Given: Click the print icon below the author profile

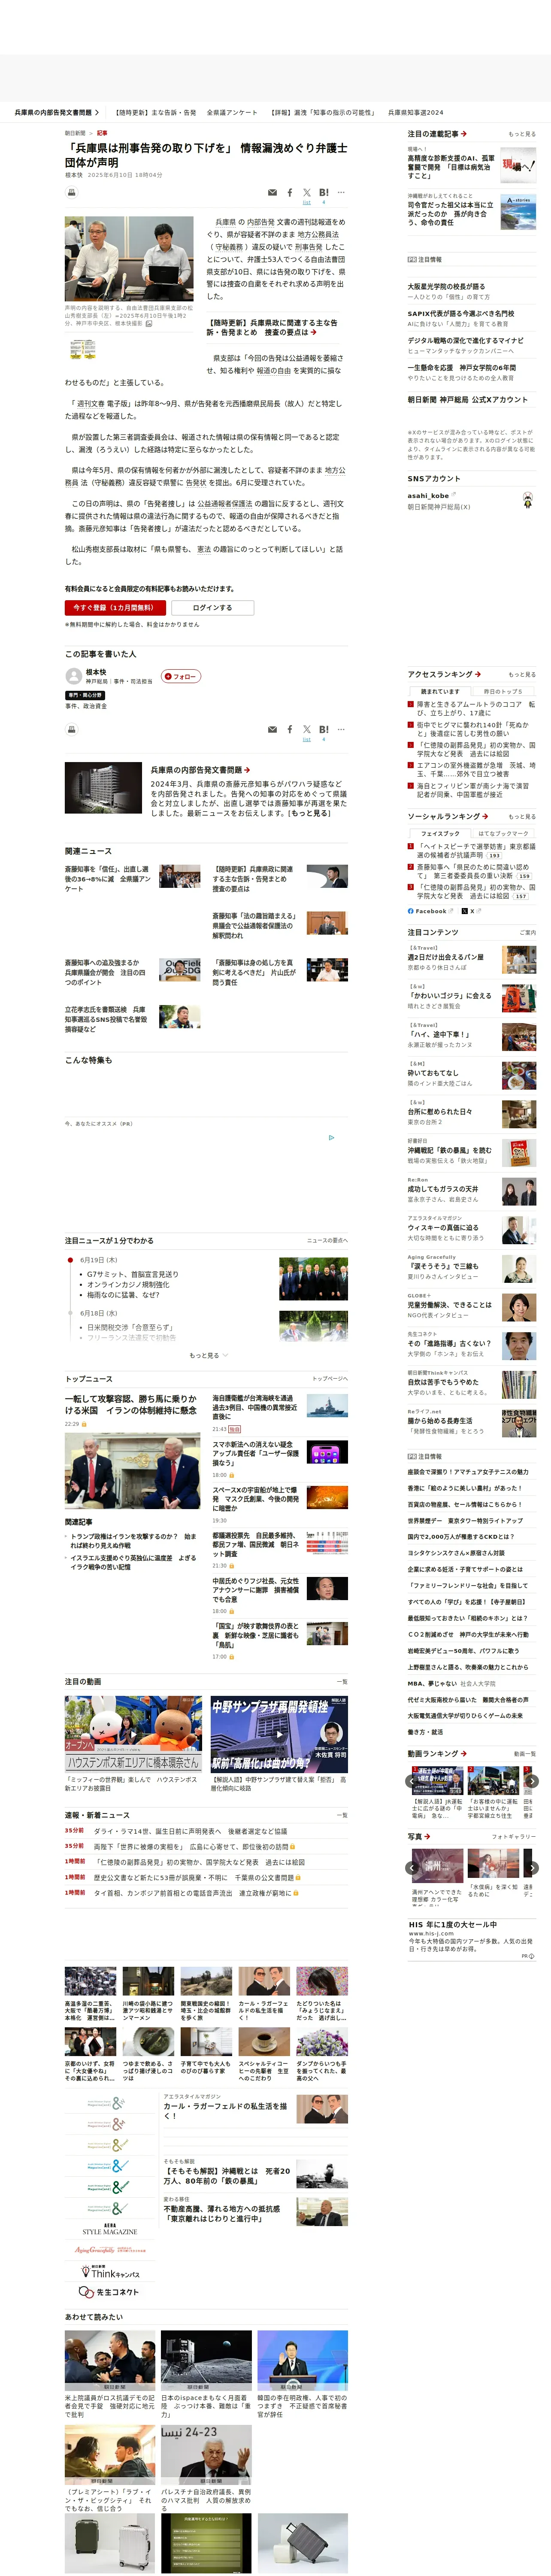Looking at the screenshot, I should click(71, 730).
